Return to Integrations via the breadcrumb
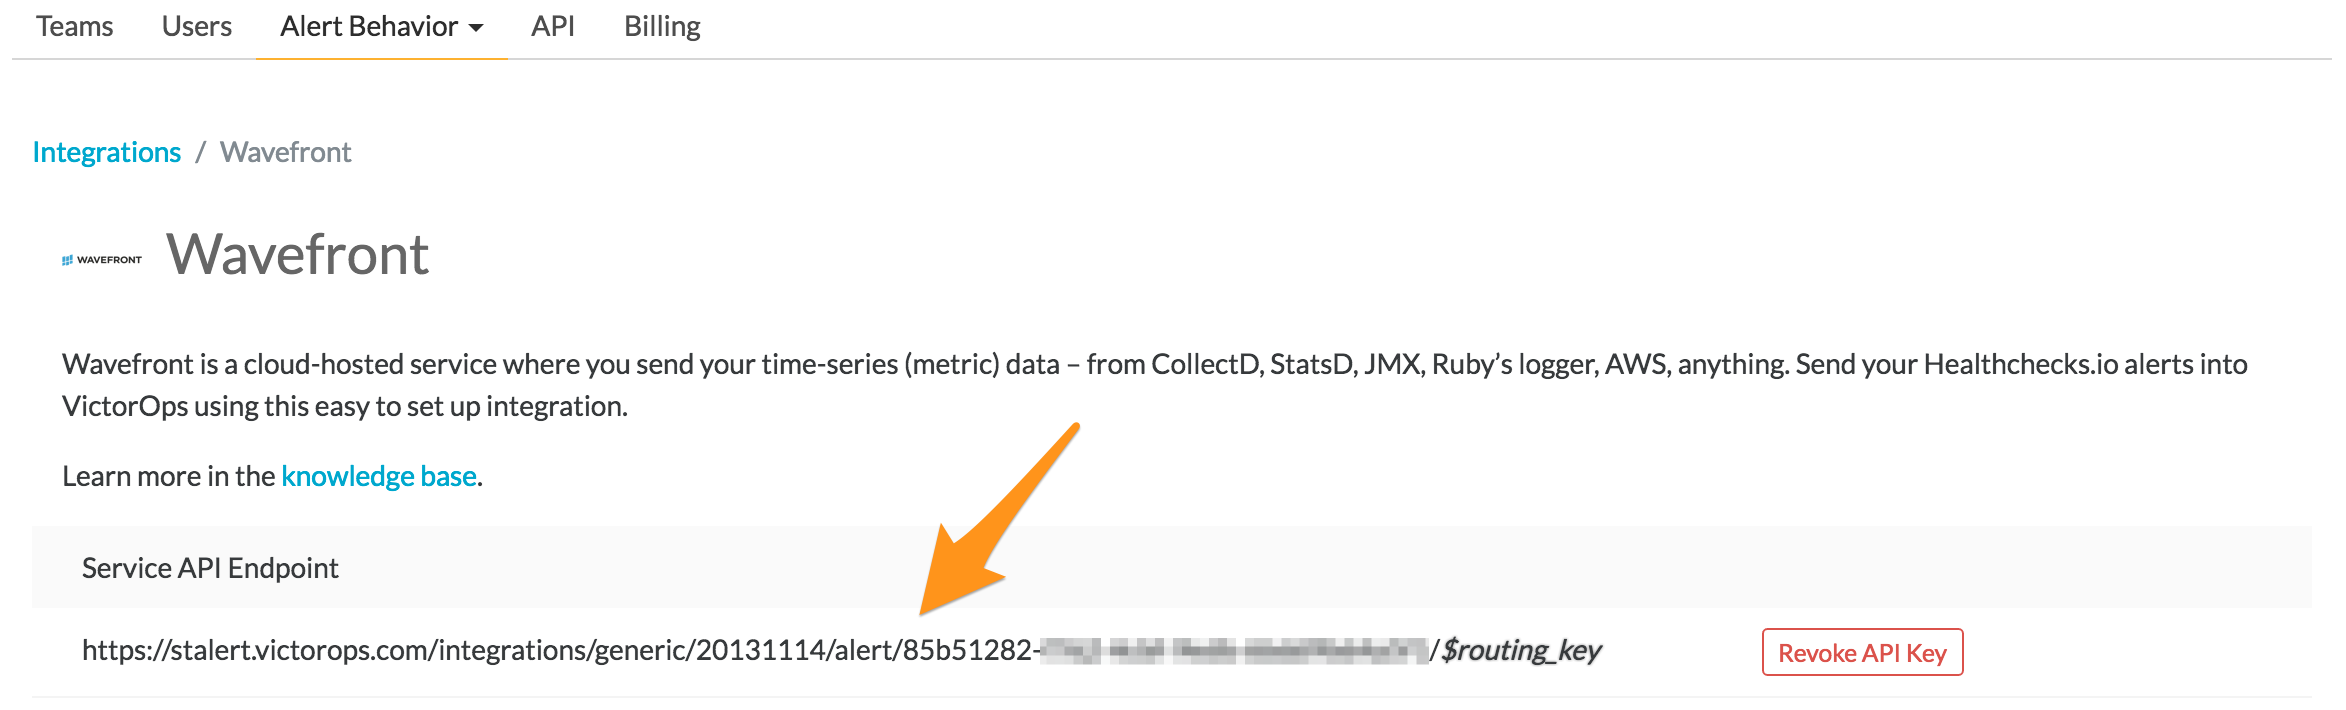 (107, 151)
